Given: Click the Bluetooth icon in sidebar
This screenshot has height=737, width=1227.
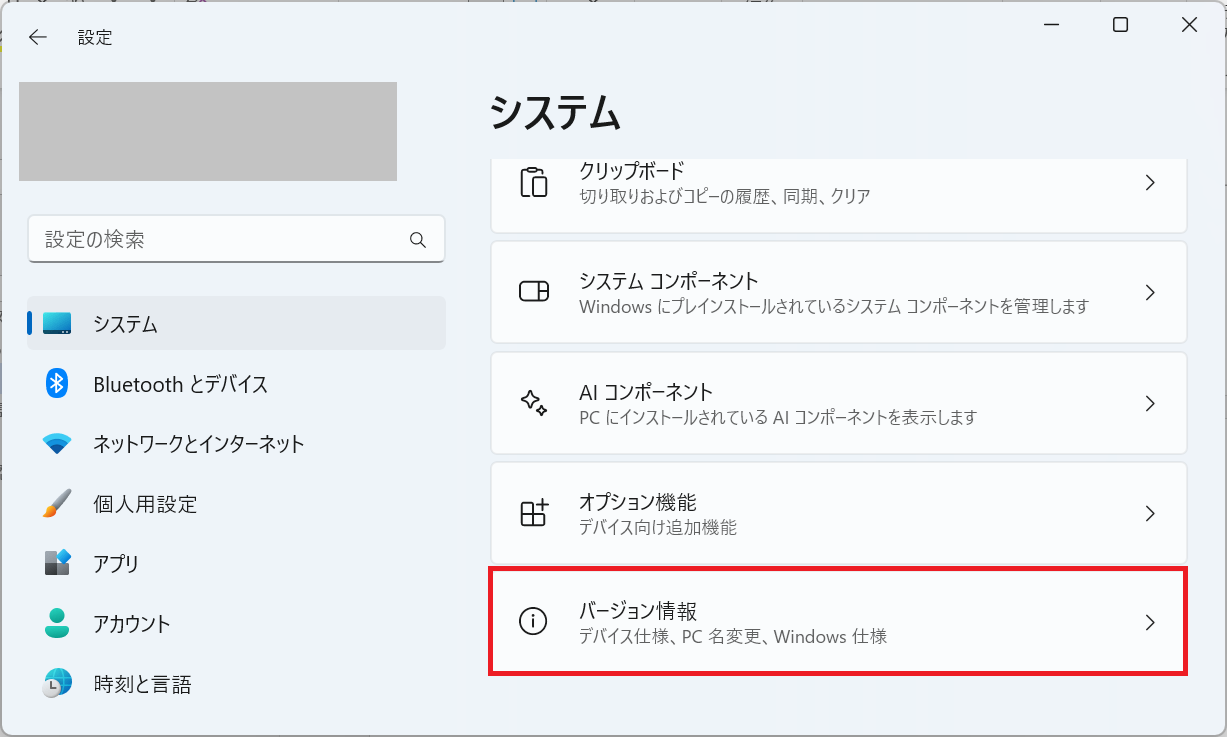Looking at the screenshot, I should (57, 383).
